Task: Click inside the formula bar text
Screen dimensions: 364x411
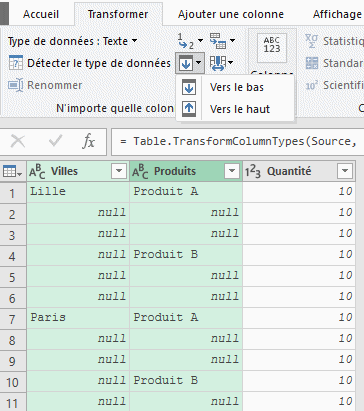Action: 237,142
